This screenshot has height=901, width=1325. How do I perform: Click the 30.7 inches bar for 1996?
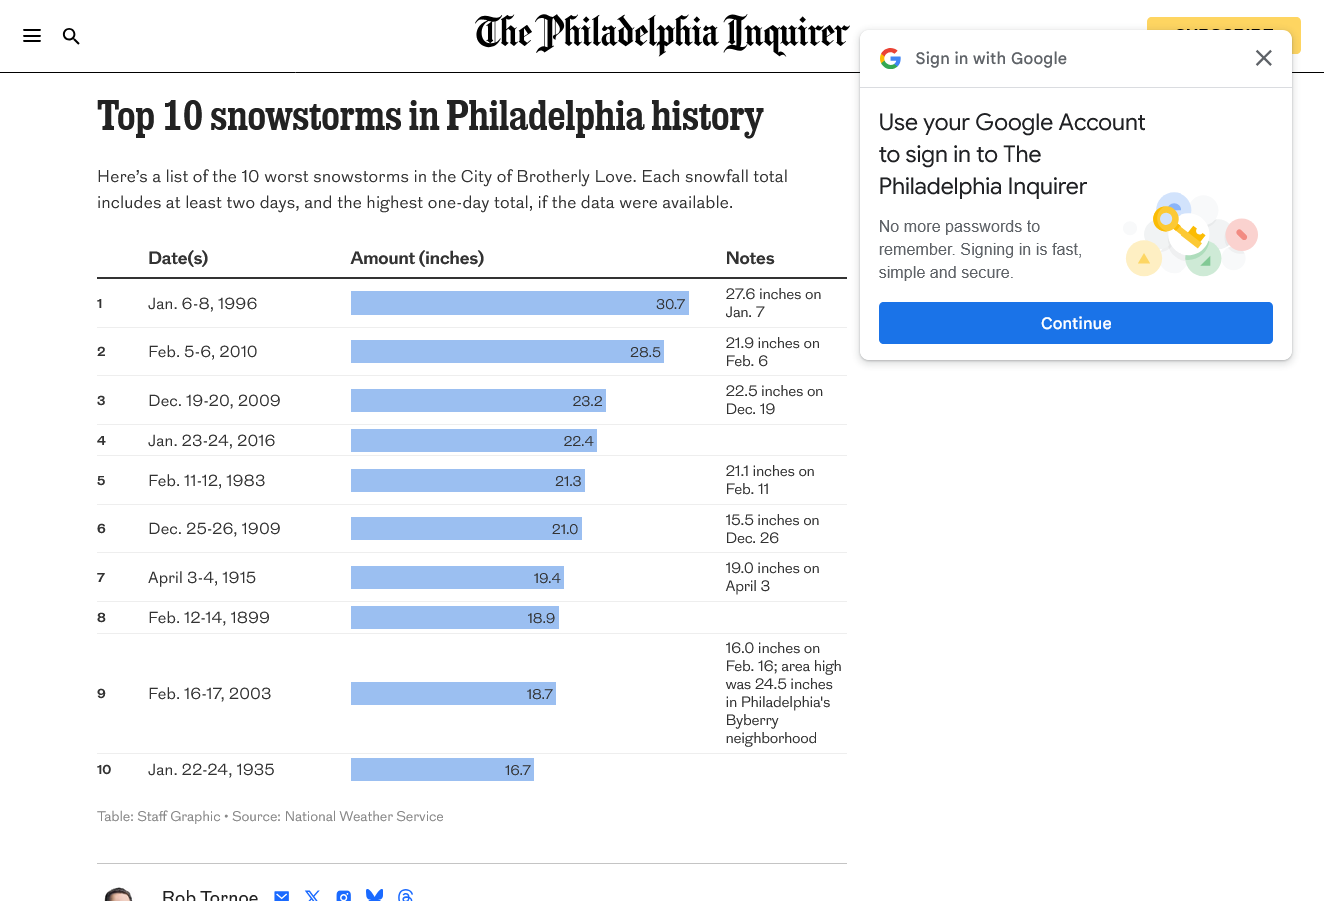[519, 303]
